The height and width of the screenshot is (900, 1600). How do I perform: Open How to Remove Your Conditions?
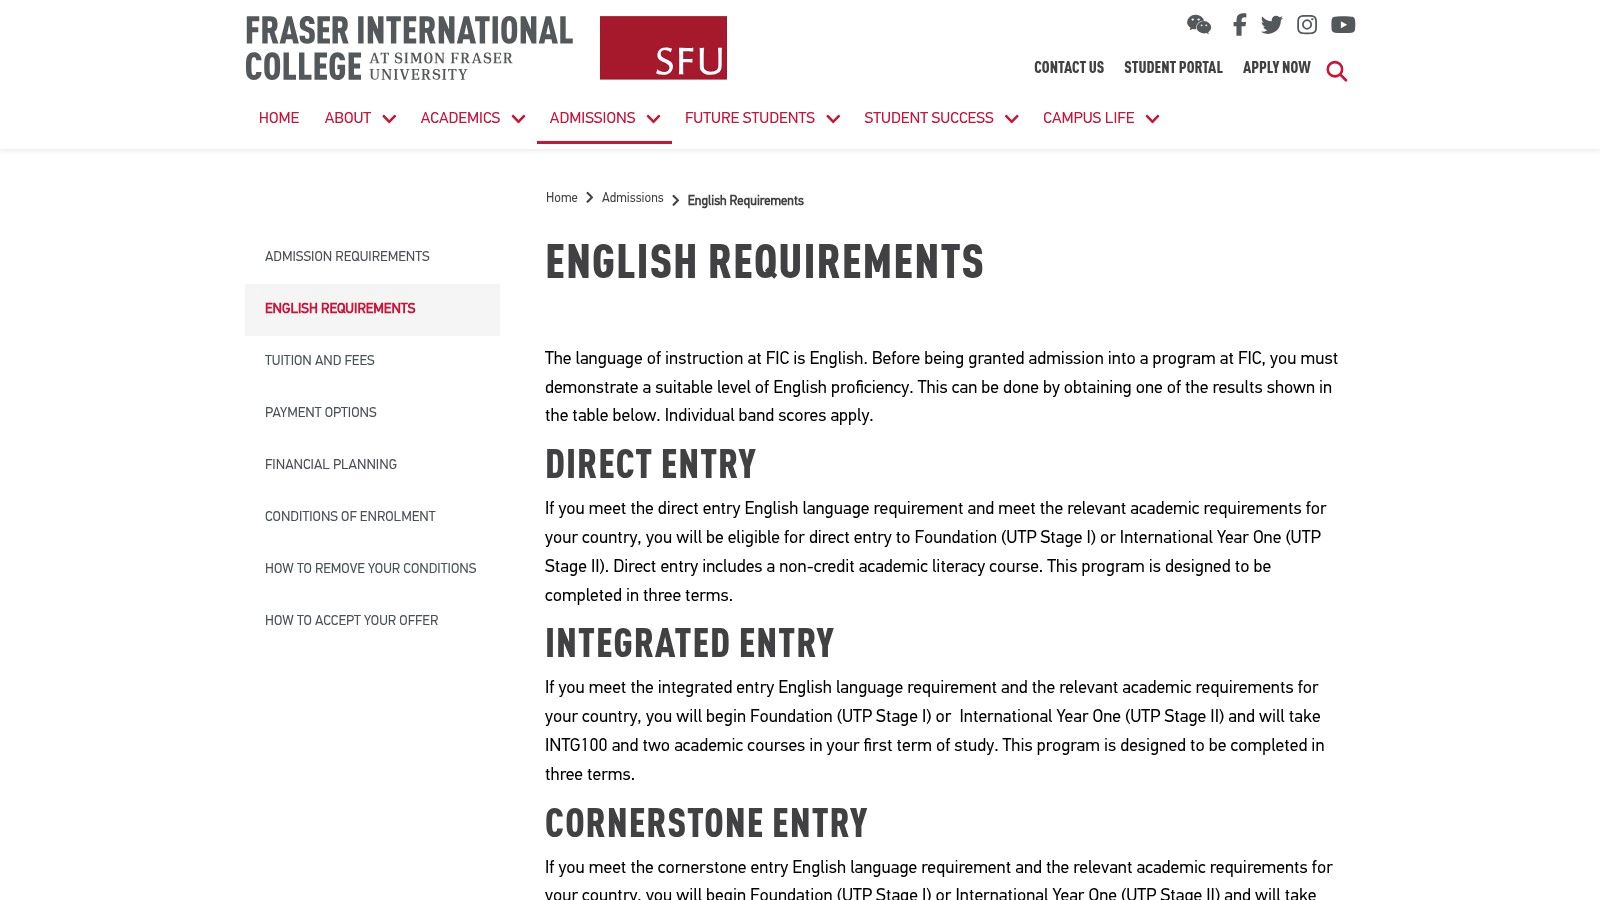(372, 569)
